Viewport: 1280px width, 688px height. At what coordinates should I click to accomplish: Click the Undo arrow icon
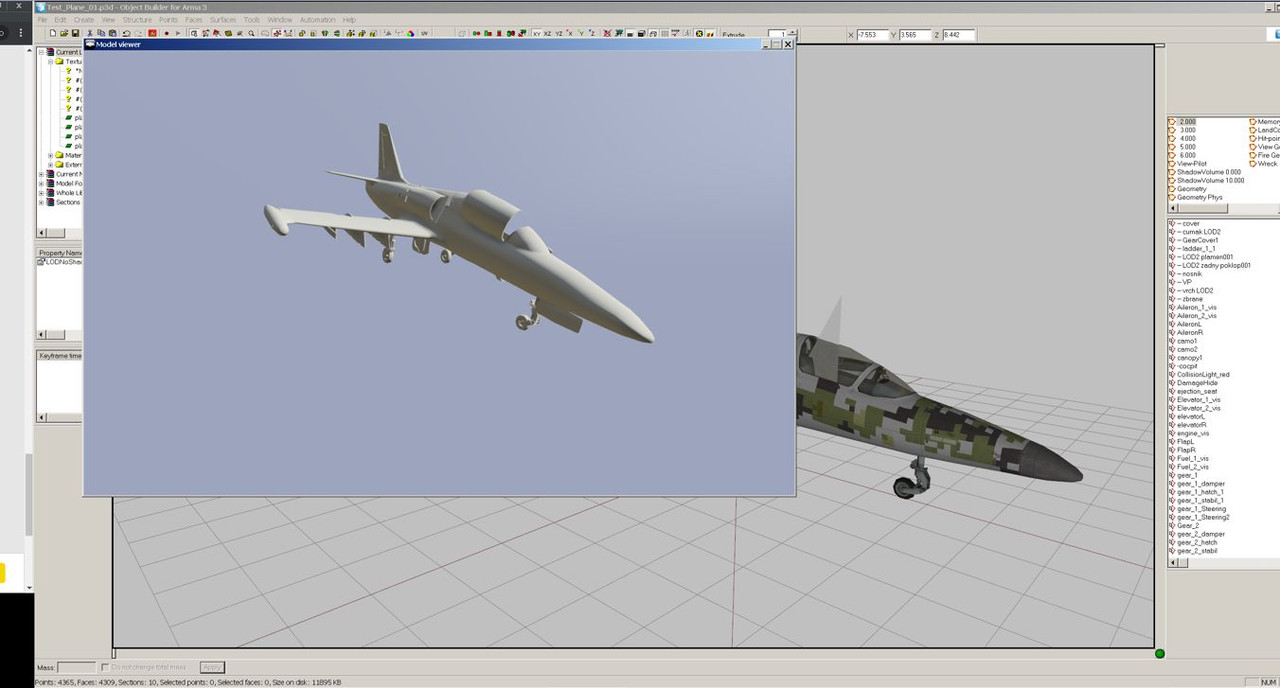[127, 33]
